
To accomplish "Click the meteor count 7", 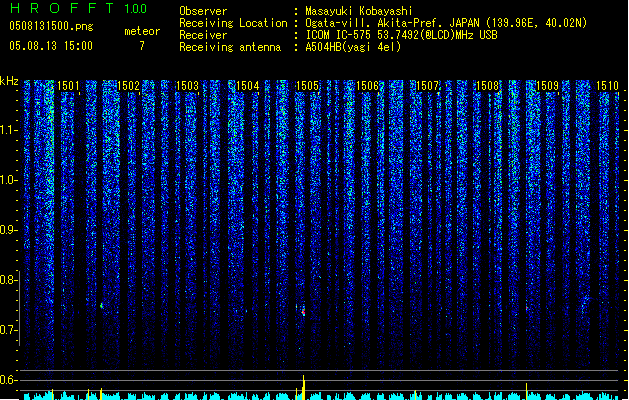I will (142, 46).
